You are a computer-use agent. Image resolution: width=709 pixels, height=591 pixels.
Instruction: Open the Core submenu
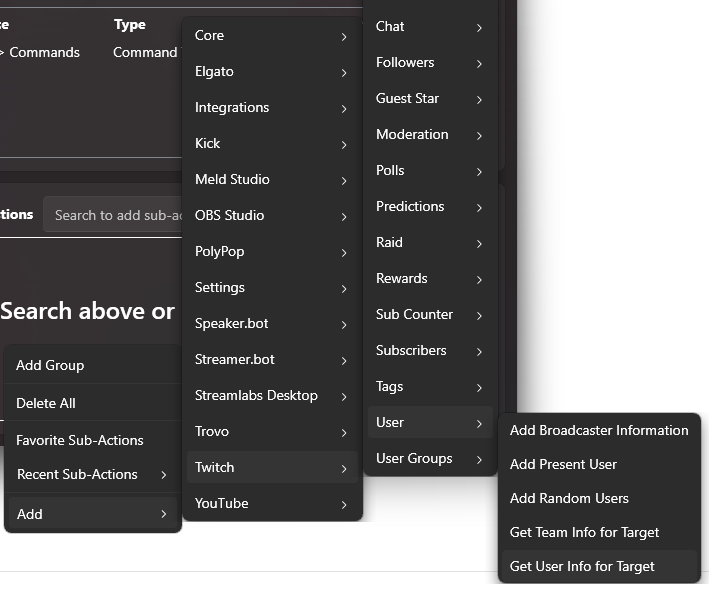272,35
